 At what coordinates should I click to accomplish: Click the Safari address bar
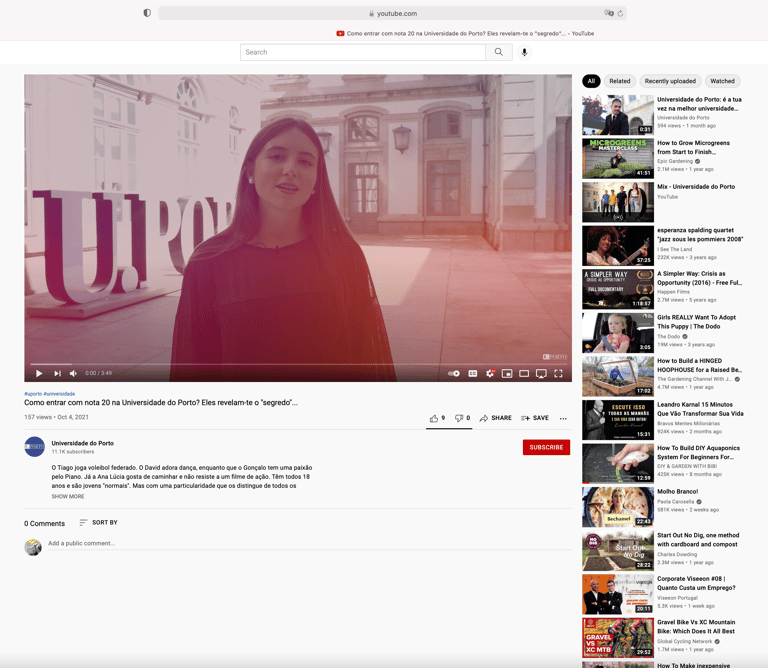pos(392,13)
